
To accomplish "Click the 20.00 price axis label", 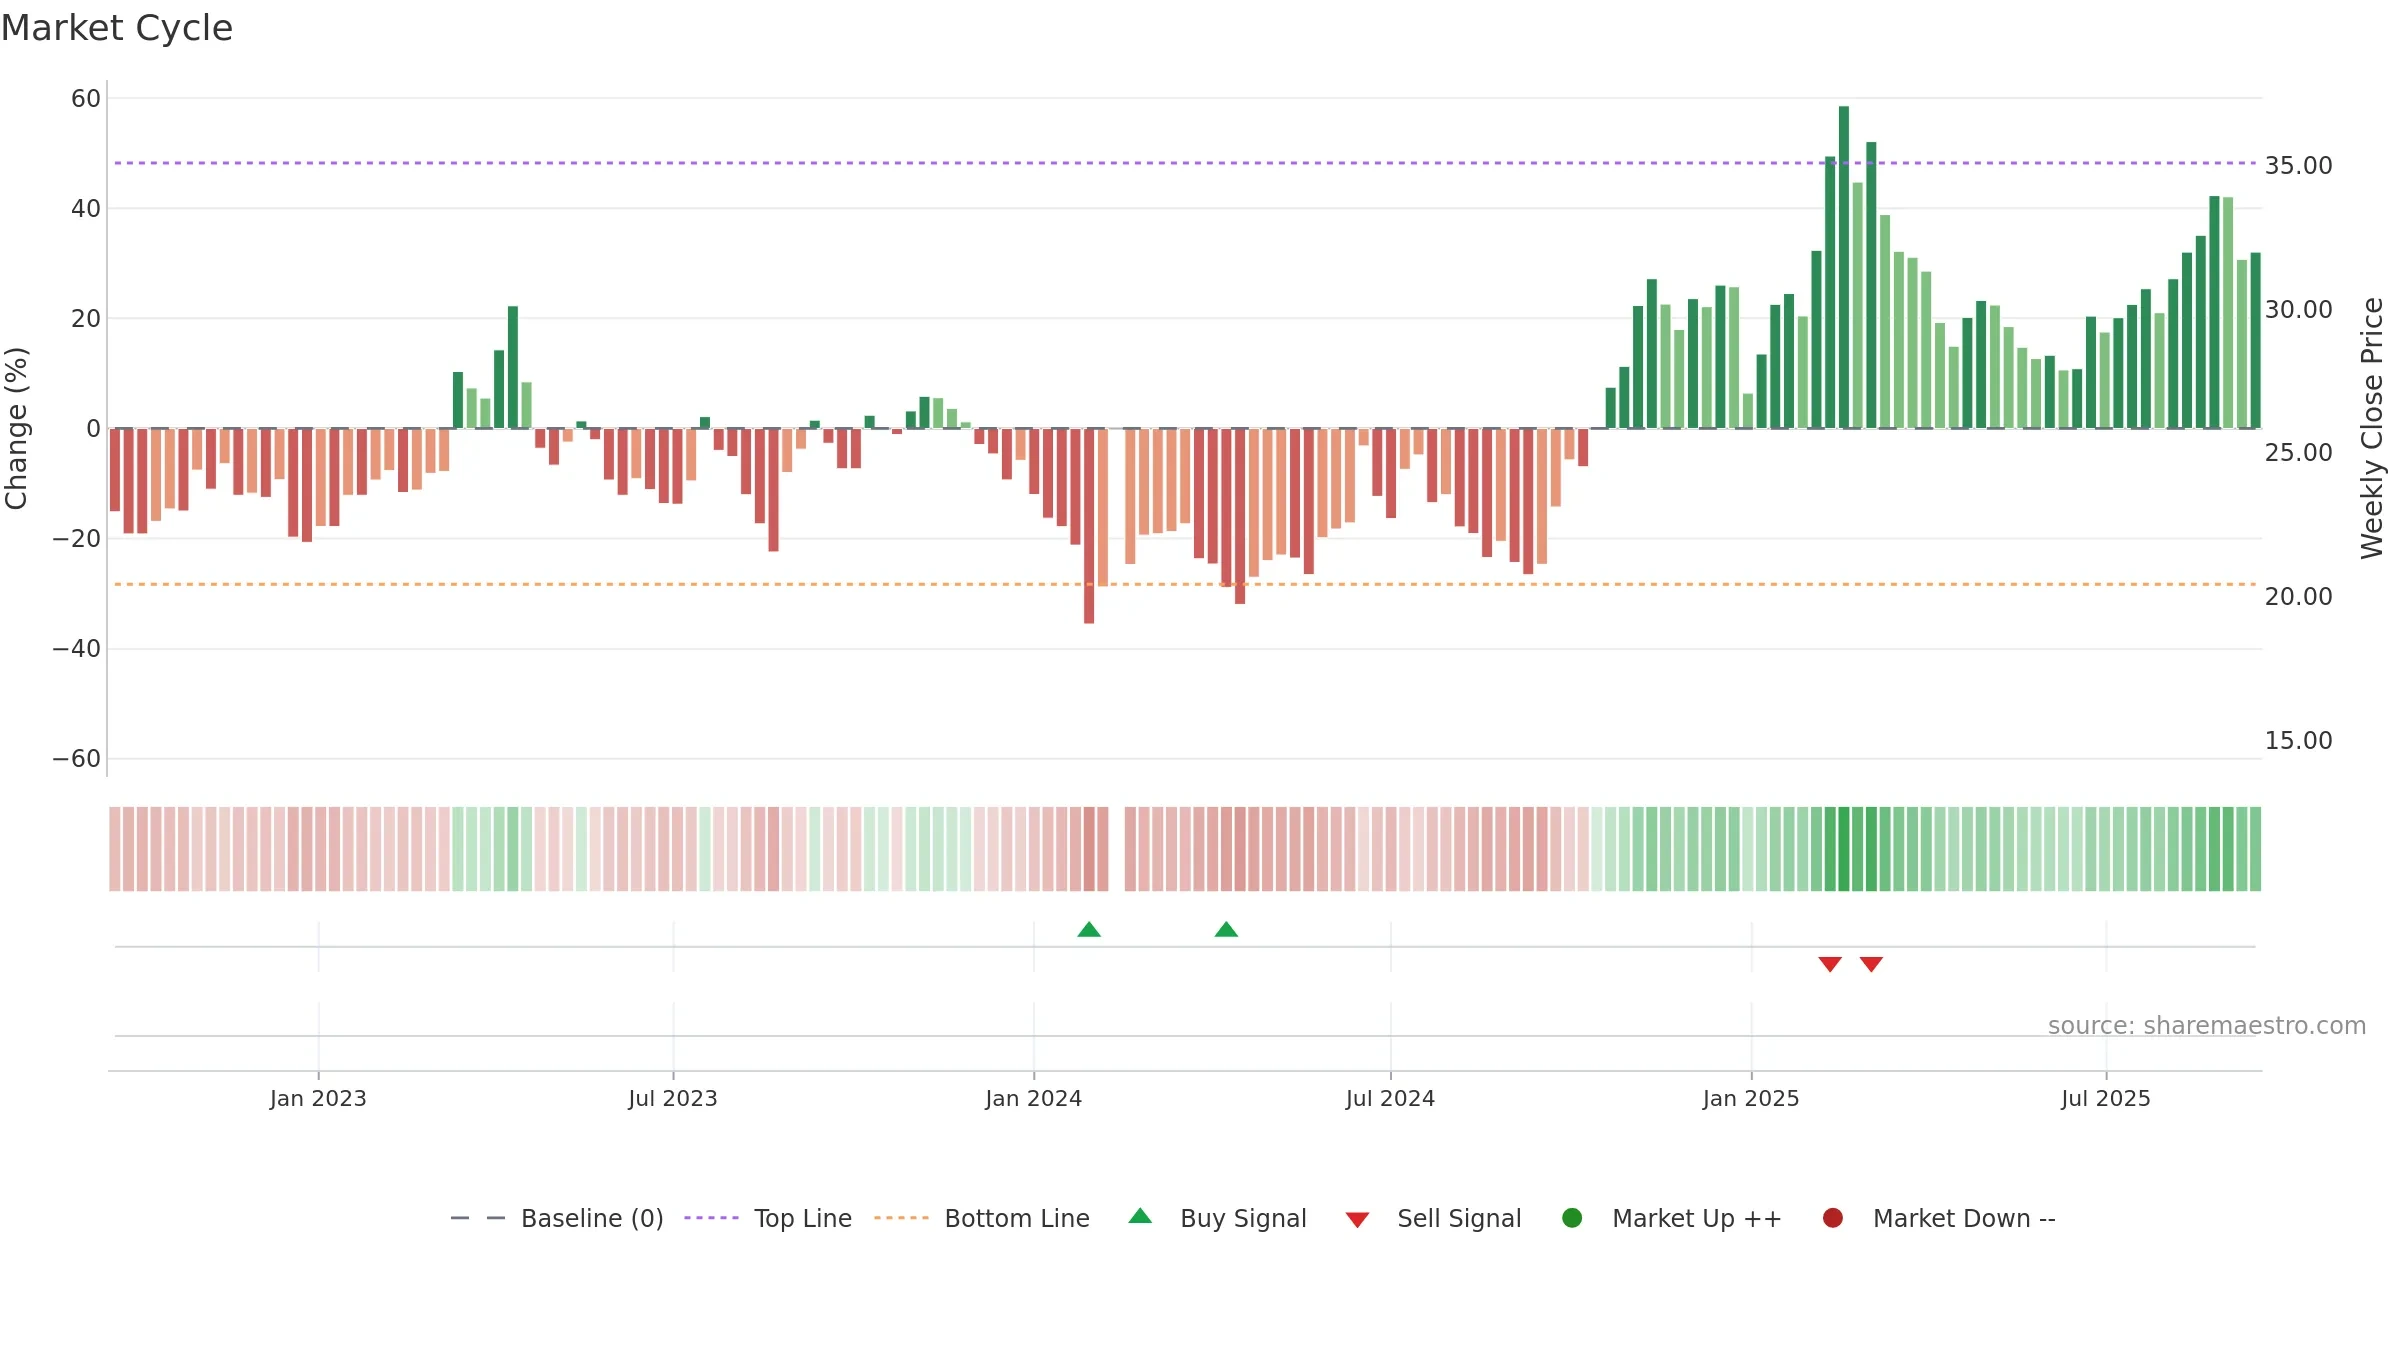I will (2298, 597).
